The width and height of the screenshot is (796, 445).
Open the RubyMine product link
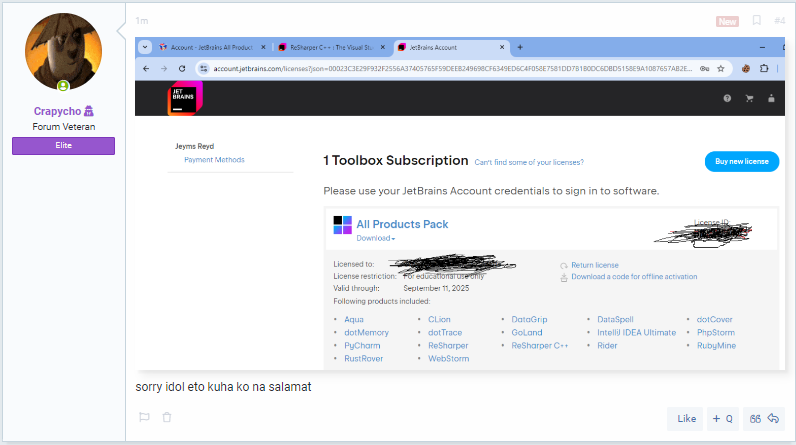click(716, 346)
